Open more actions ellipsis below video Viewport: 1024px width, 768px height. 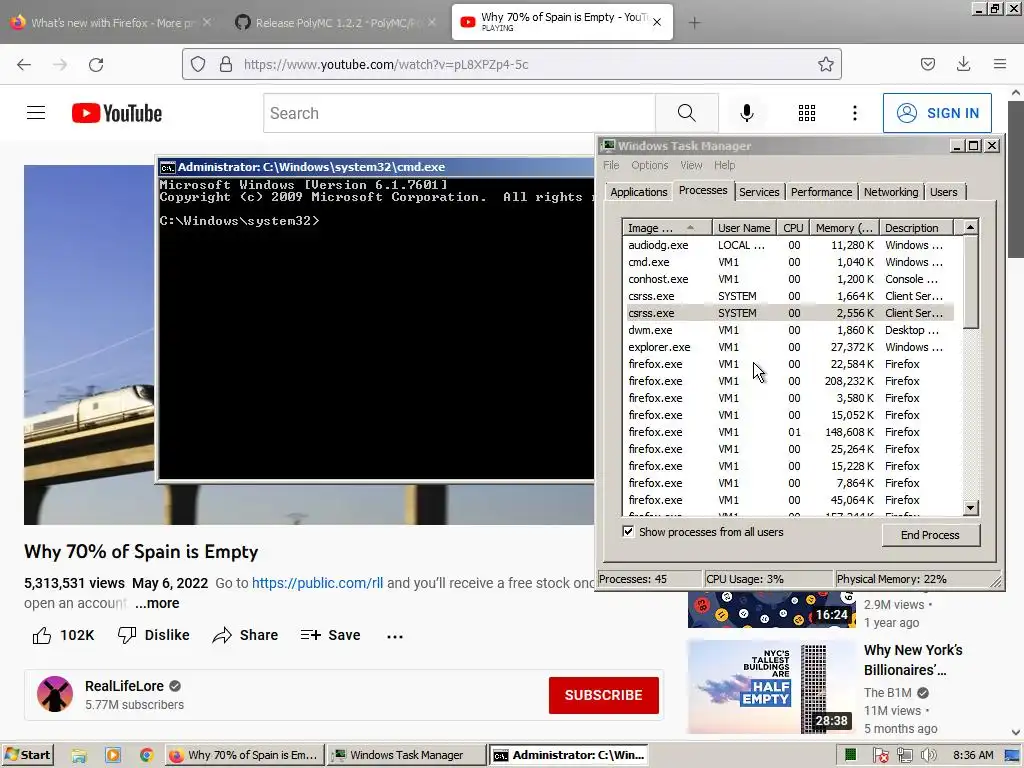pyautogui.click(x=394, y=636)
